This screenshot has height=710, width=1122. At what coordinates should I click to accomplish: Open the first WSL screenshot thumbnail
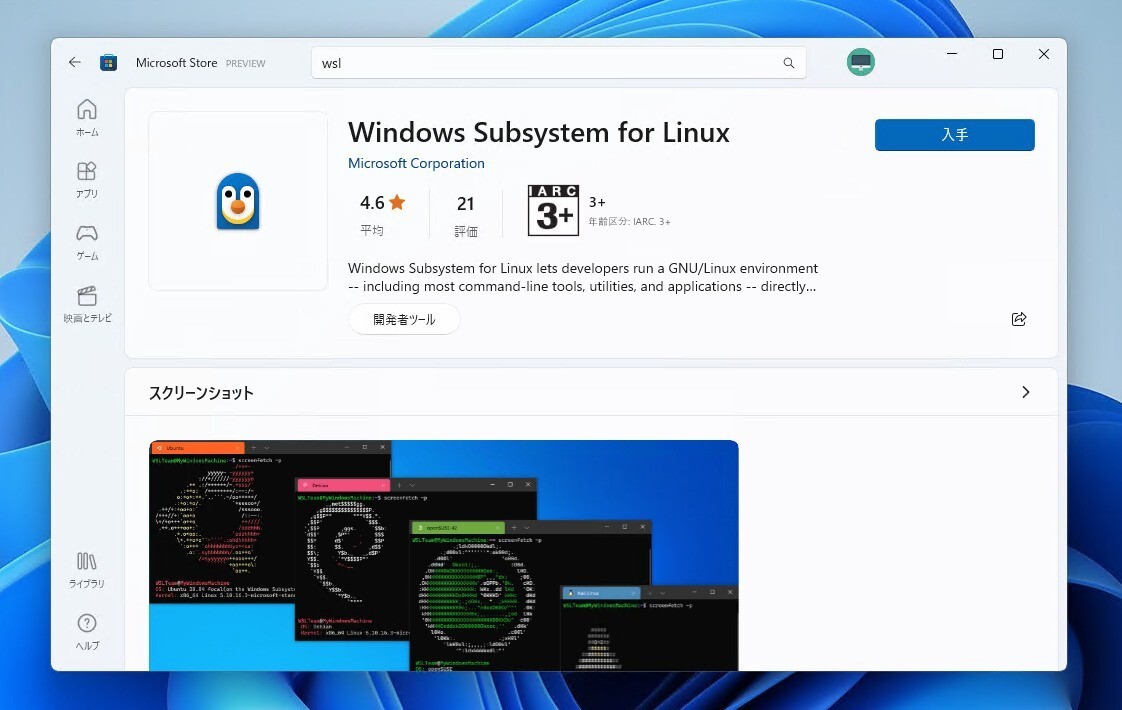tap(444, 554)
